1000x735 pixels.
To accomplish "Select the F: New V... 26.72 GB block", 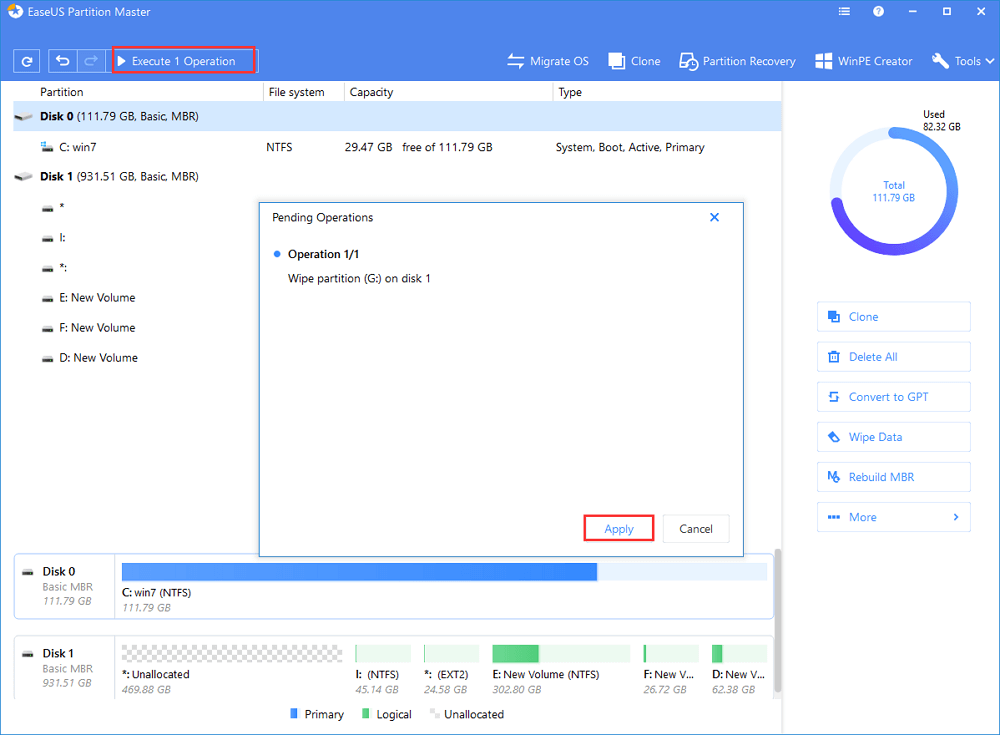I will 671,667.
